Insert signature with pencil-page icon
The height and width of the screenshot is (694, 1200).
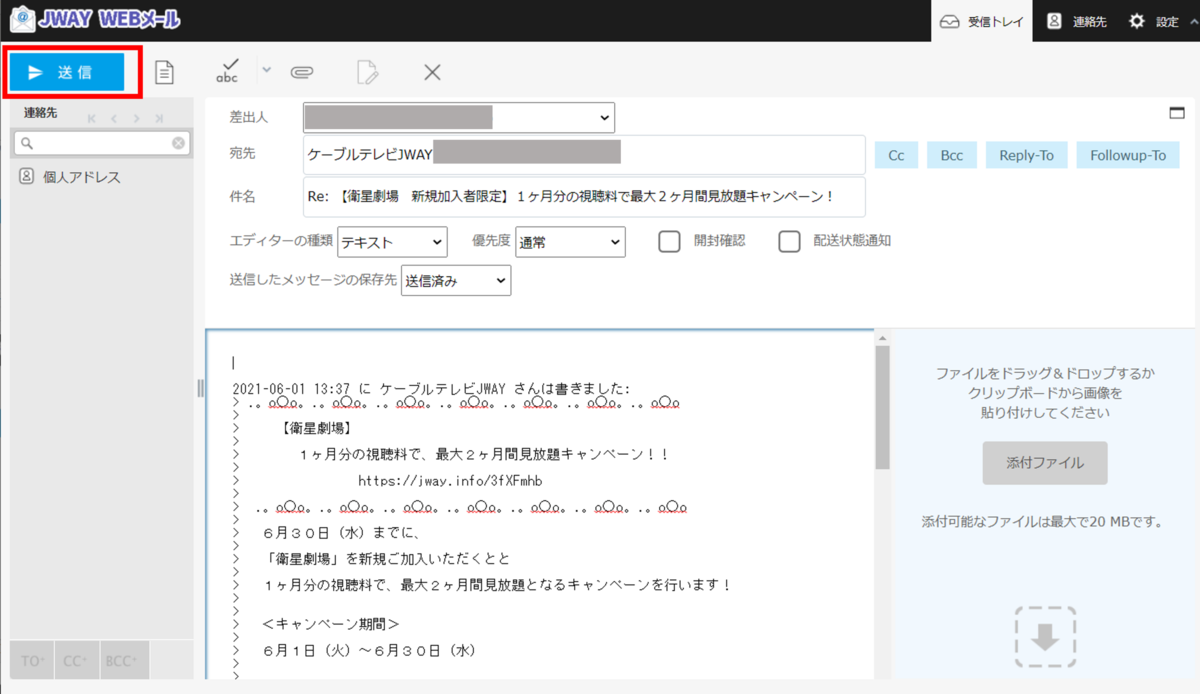(x=368, y=72)
